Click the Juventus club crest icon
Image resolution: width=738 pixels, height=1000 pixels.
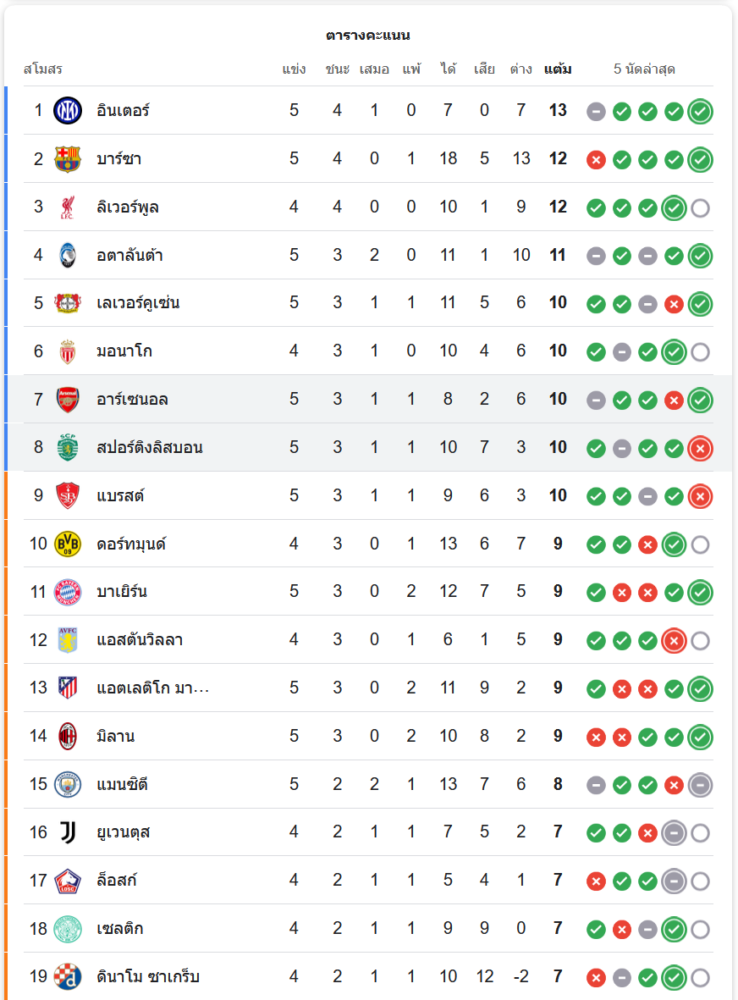67,832
